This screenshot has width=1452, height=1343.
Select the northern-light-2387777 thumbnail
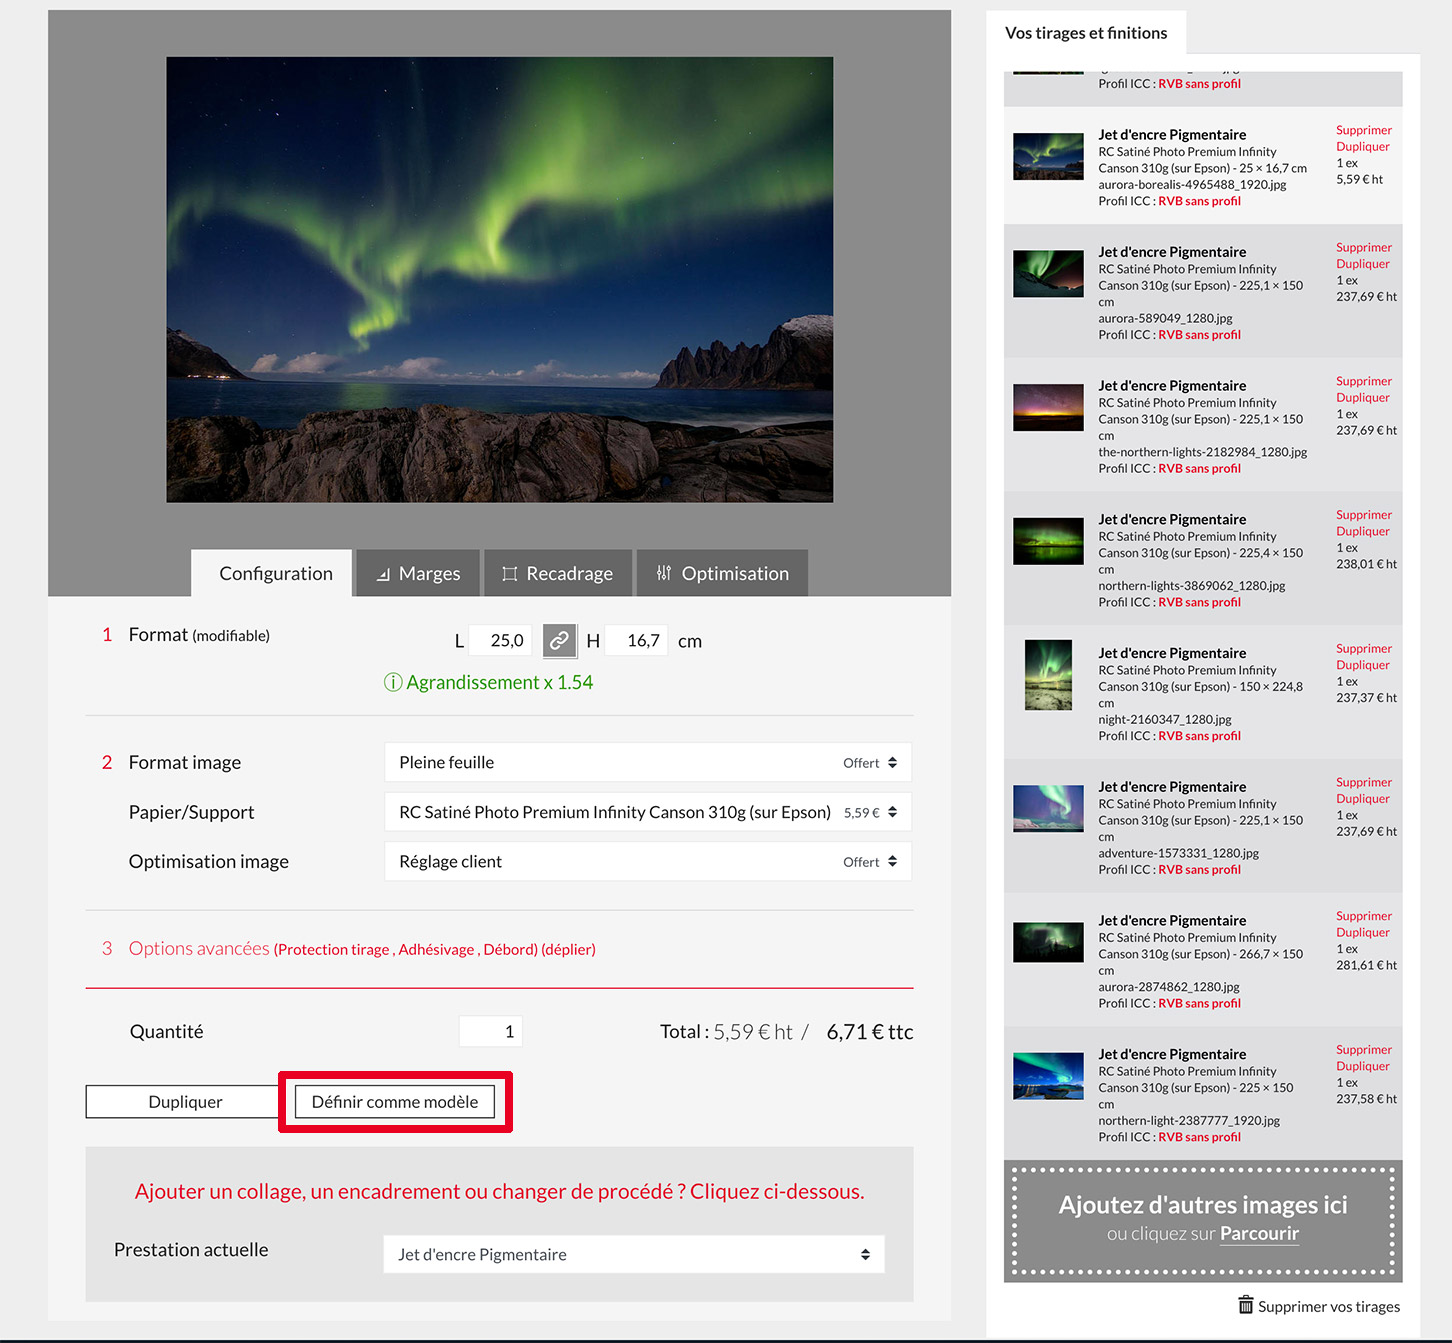[1048, 1076]
